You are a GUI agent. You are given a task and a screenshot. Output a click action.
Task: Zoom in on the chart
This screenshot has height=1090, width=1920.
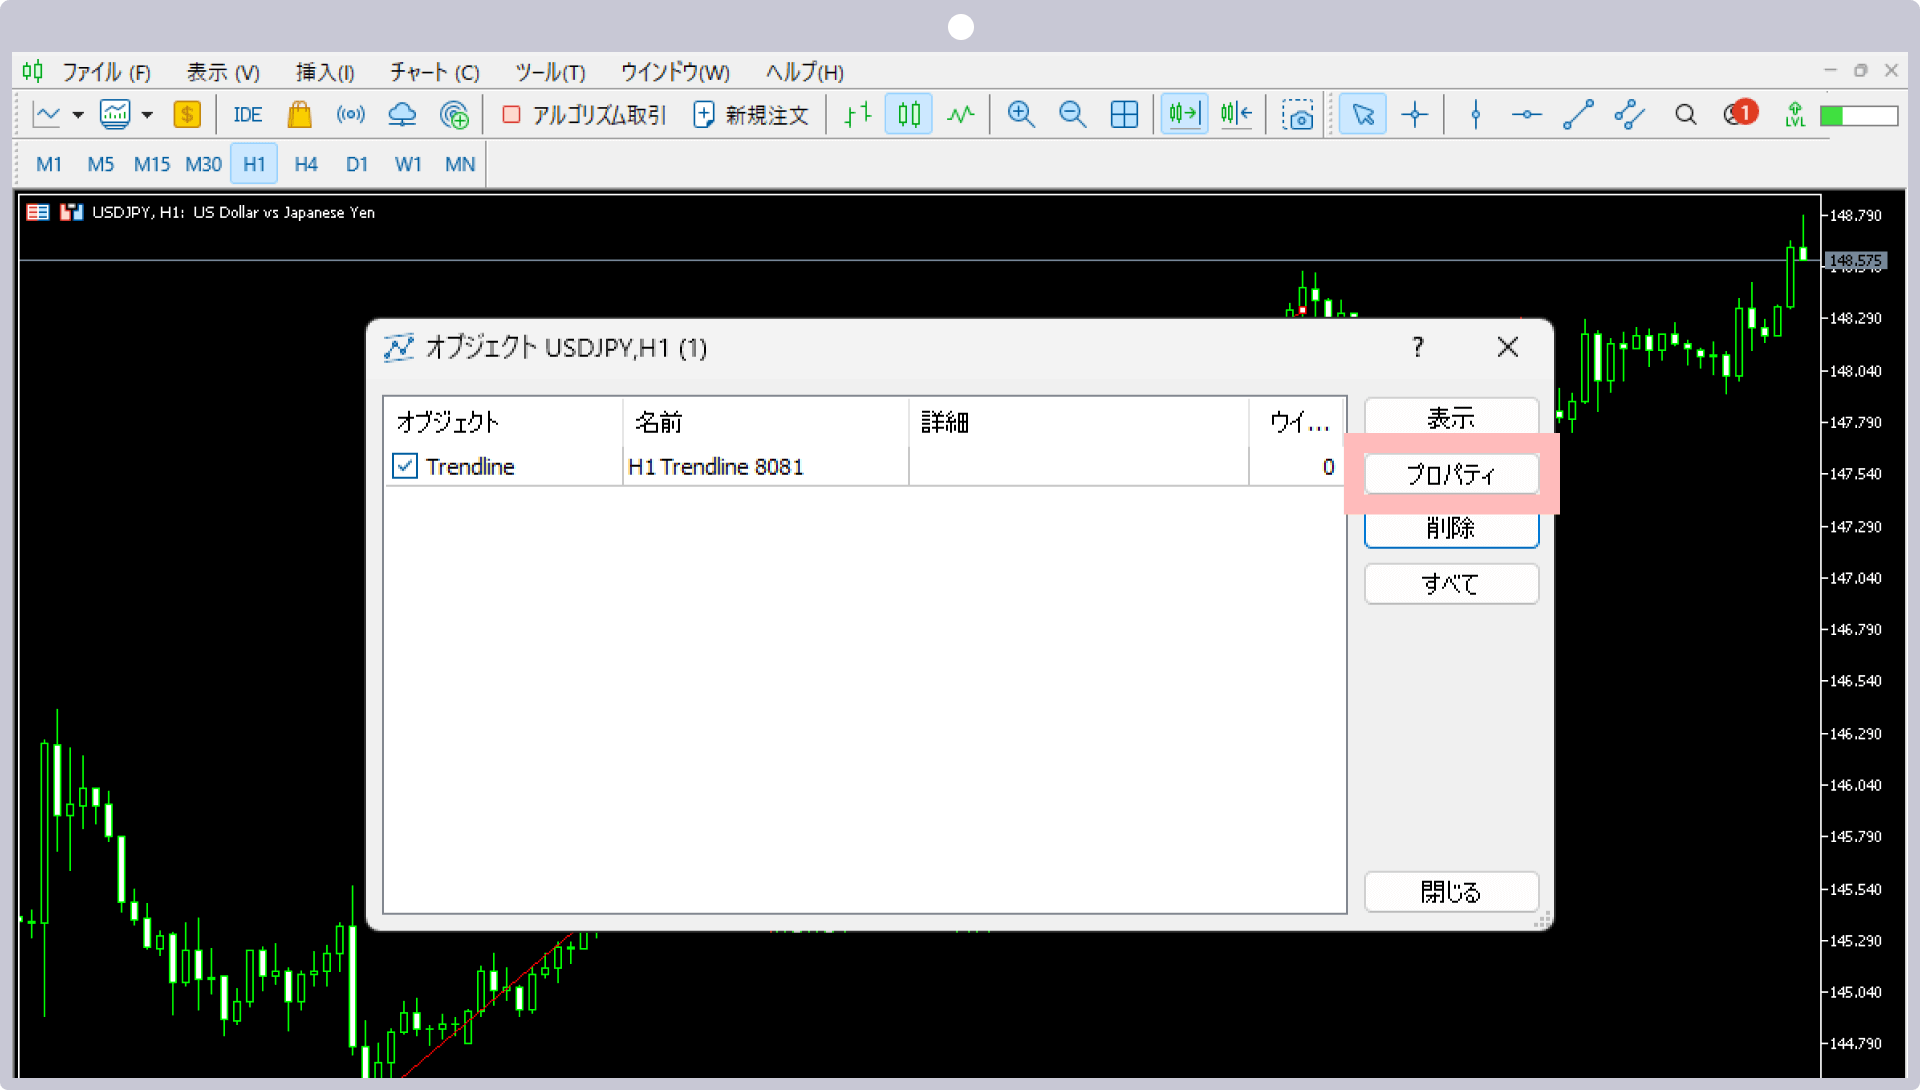click(x=1021, y=115)
